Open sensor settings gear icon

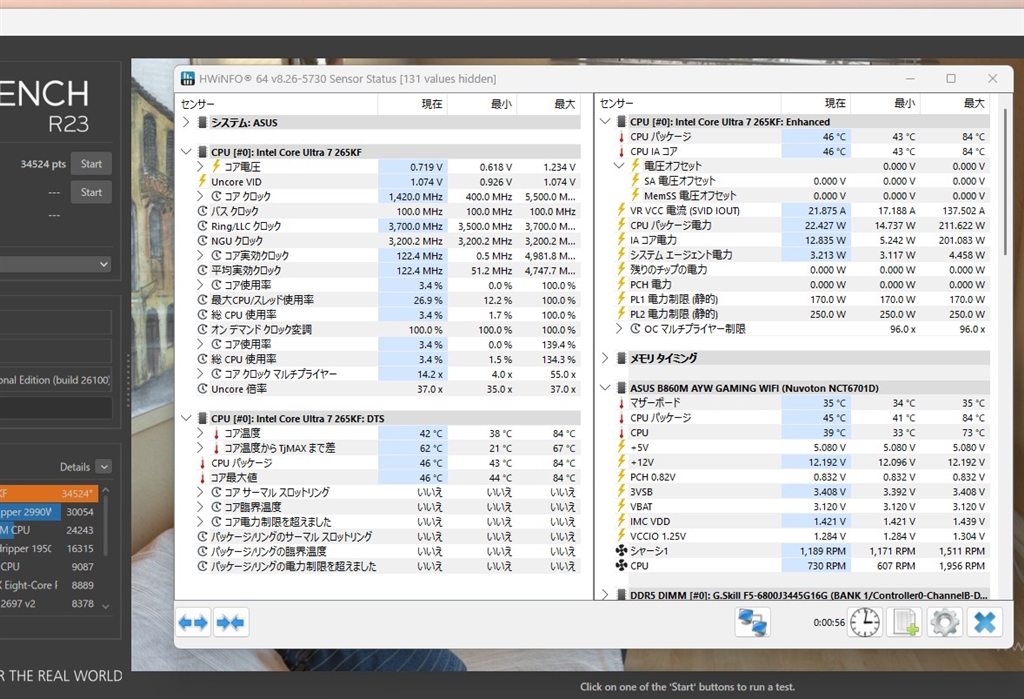(x=944, y=623)
